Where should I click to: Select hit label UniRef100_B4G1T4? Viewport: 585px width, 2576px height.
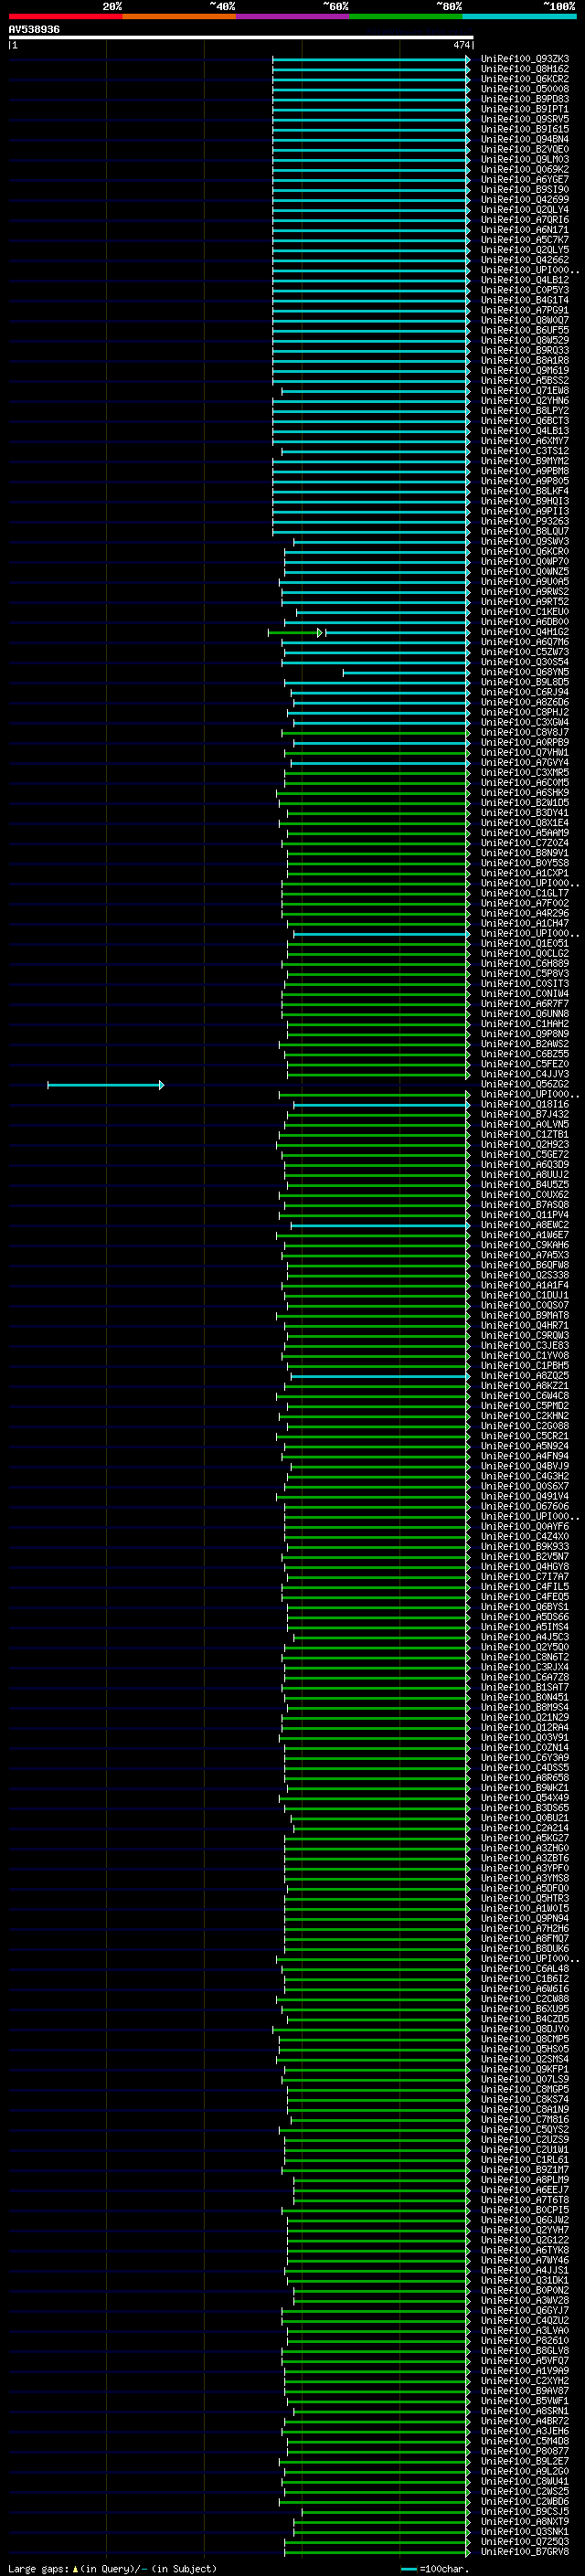coord(525,300)
